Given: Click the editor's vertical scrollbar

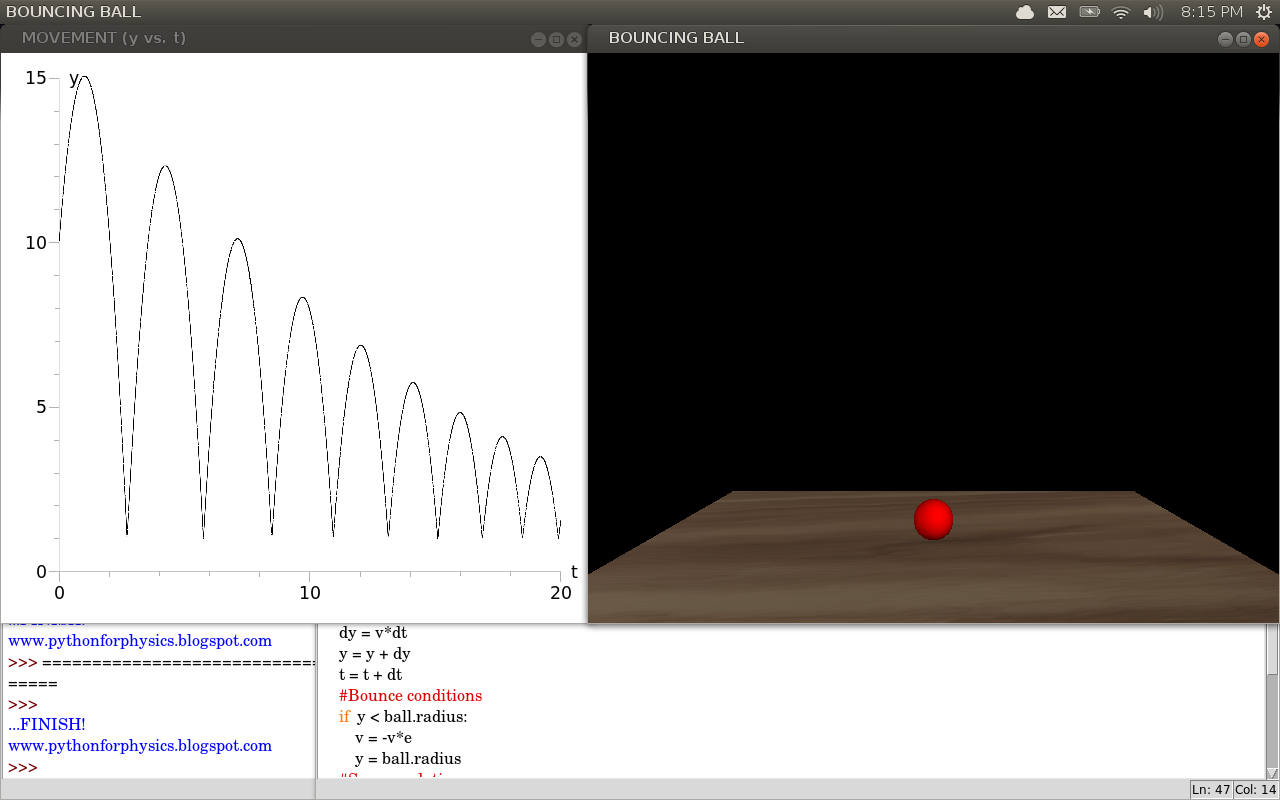Looking at the screenshot, I should pos(1273,700).
